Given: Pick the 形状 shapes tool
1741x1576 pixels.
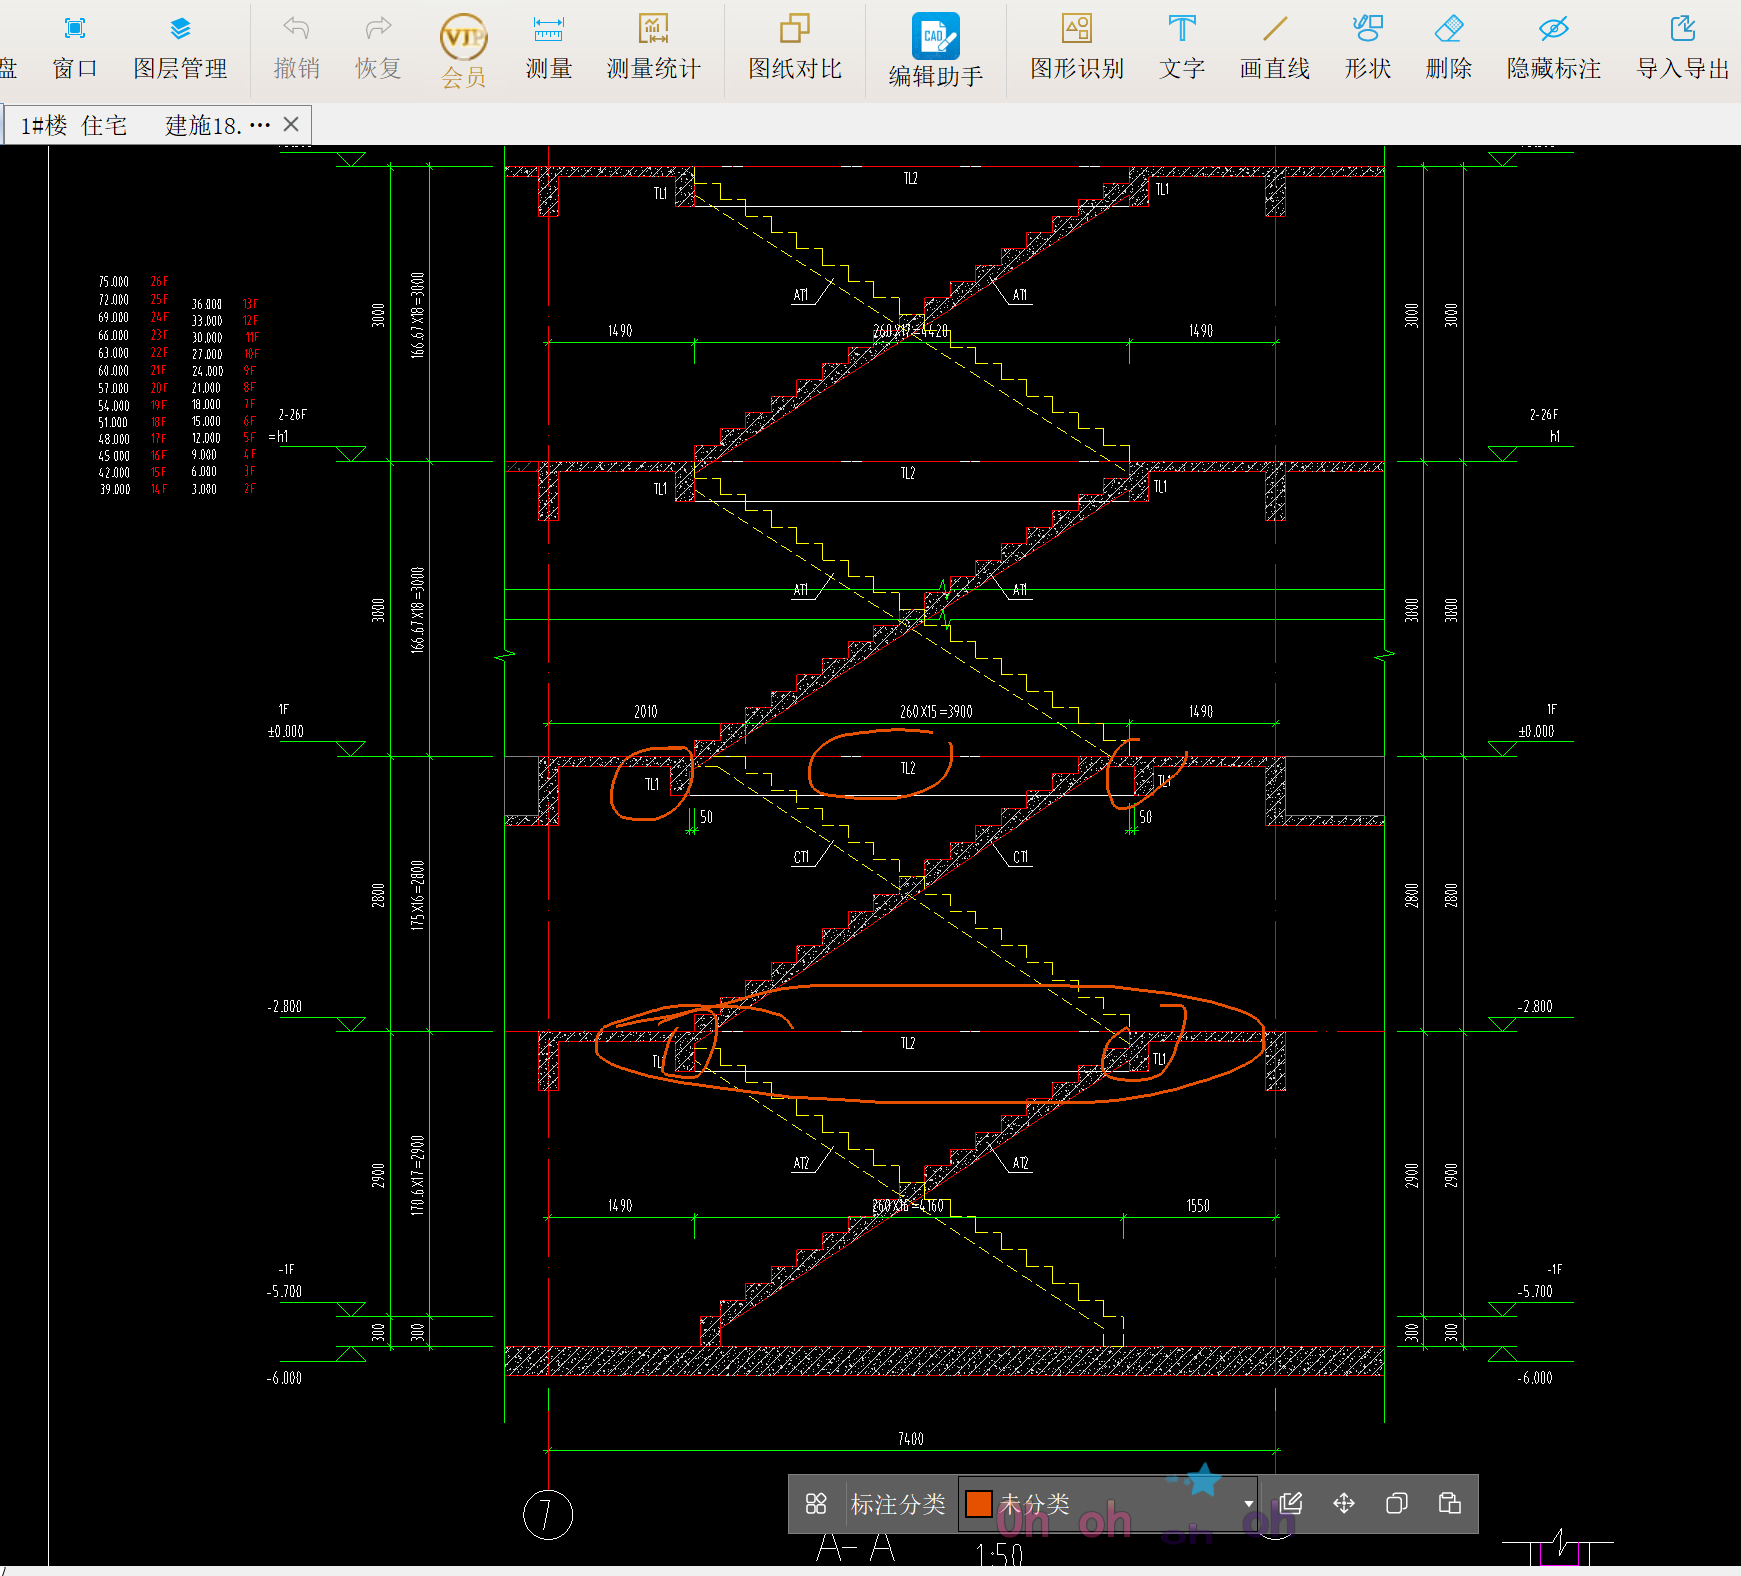Looking at the screenshot, I should [1368, 47].
